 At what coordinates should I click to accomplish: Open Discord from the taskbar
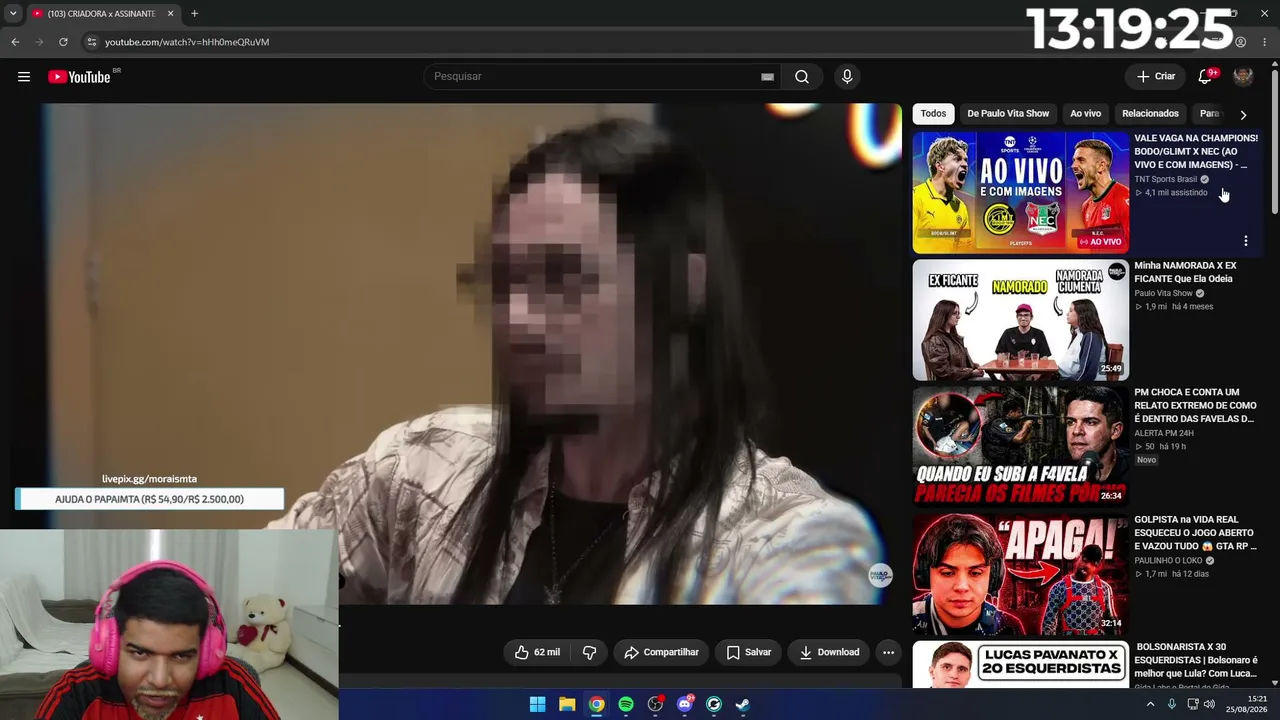pos(685,704)
